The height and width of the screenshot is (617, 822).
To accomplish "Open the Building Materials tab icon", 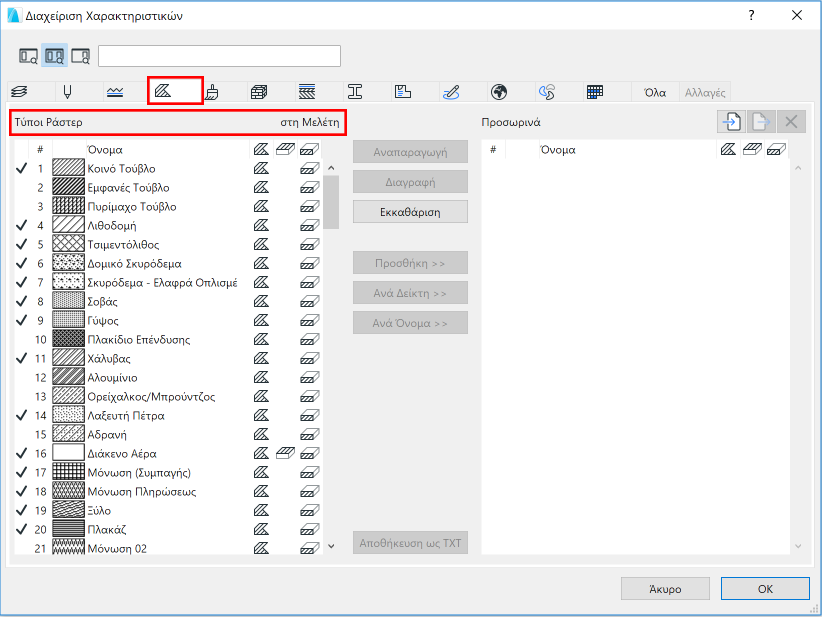I will [259, 92].
